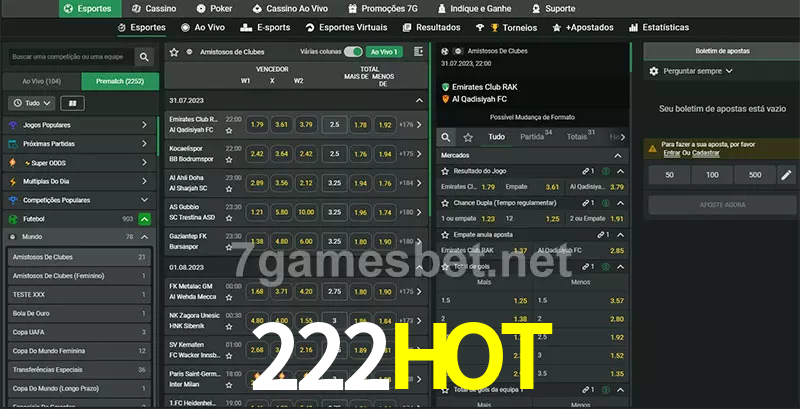800x409 pixels.
Task: Open the Cassino top menu
Action: [x=154, y=9]
